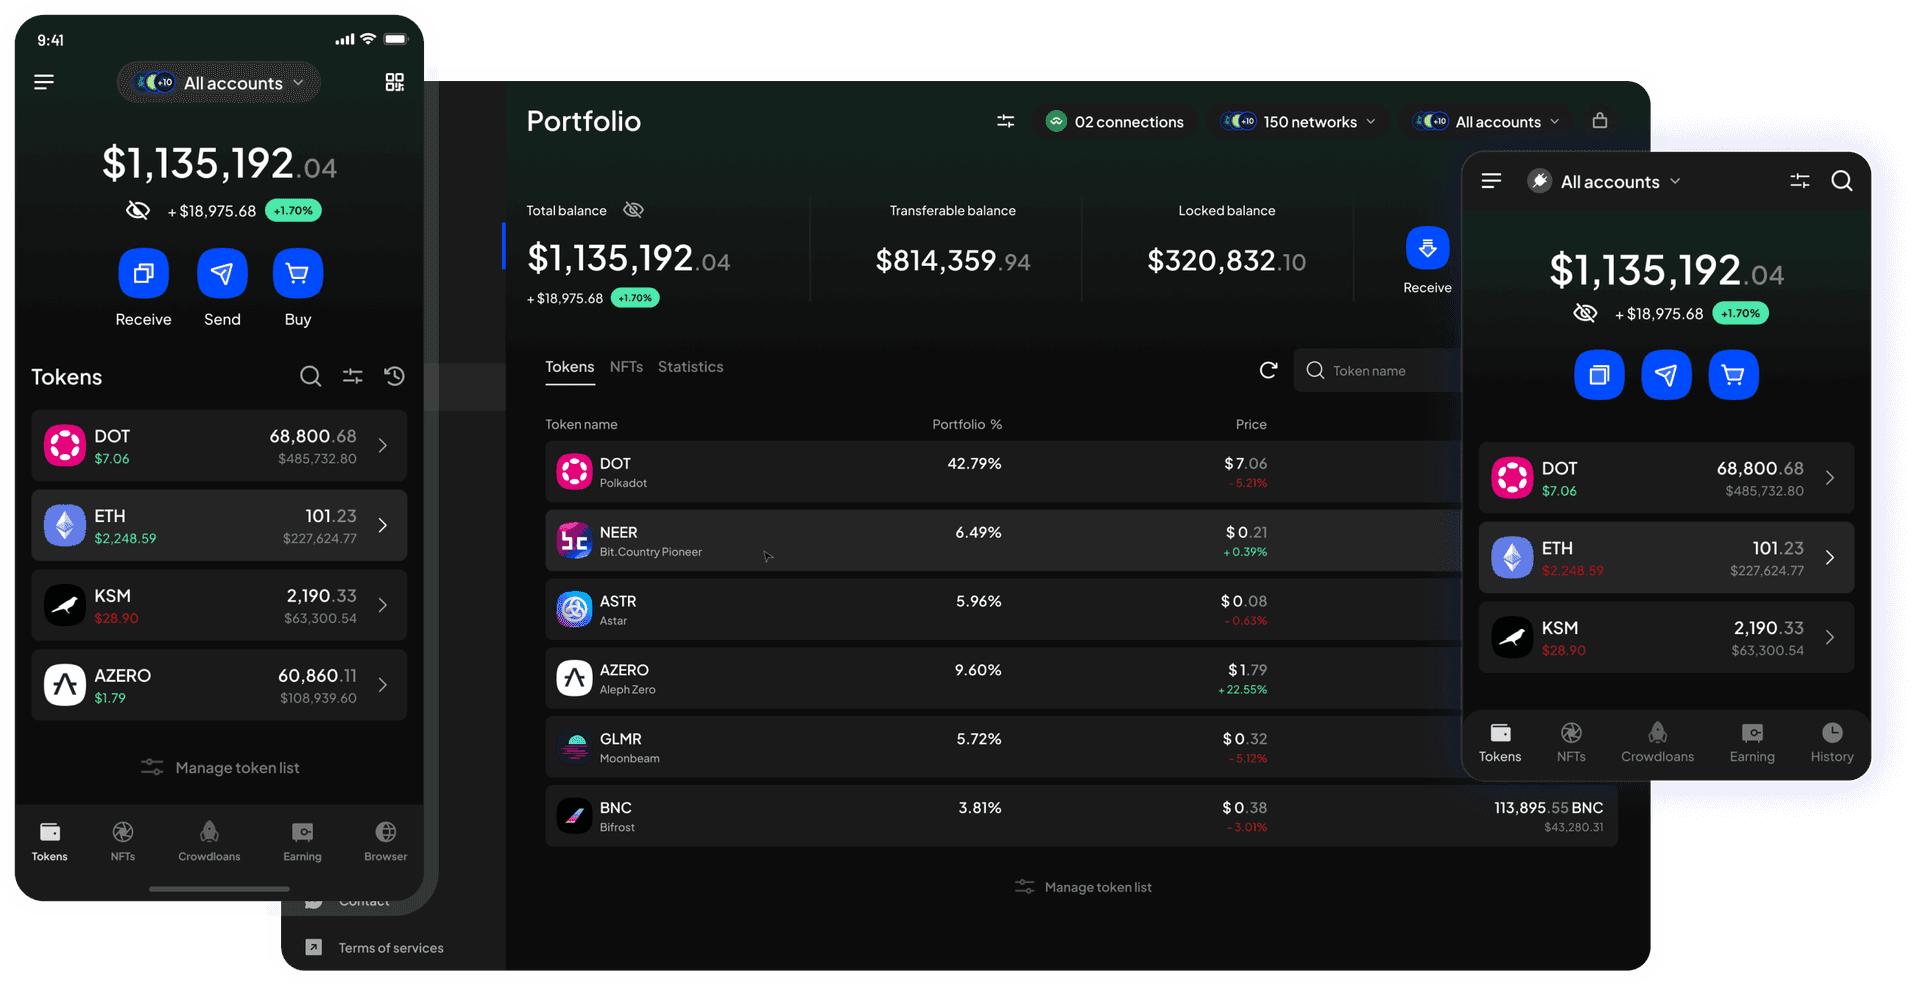Click the refresh icon beside token search
The width and height of the screenshot is (1920, 986).
(x=1268, y=370)
